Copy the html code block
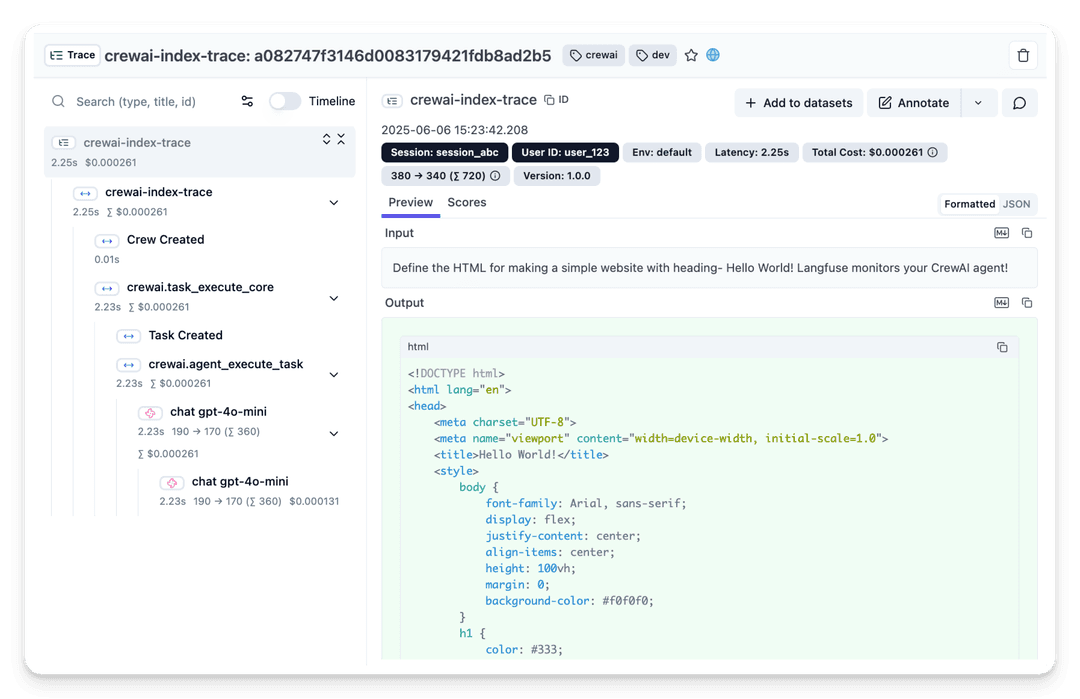This screenshot has width=1080, height=699. click(1002, 347)
